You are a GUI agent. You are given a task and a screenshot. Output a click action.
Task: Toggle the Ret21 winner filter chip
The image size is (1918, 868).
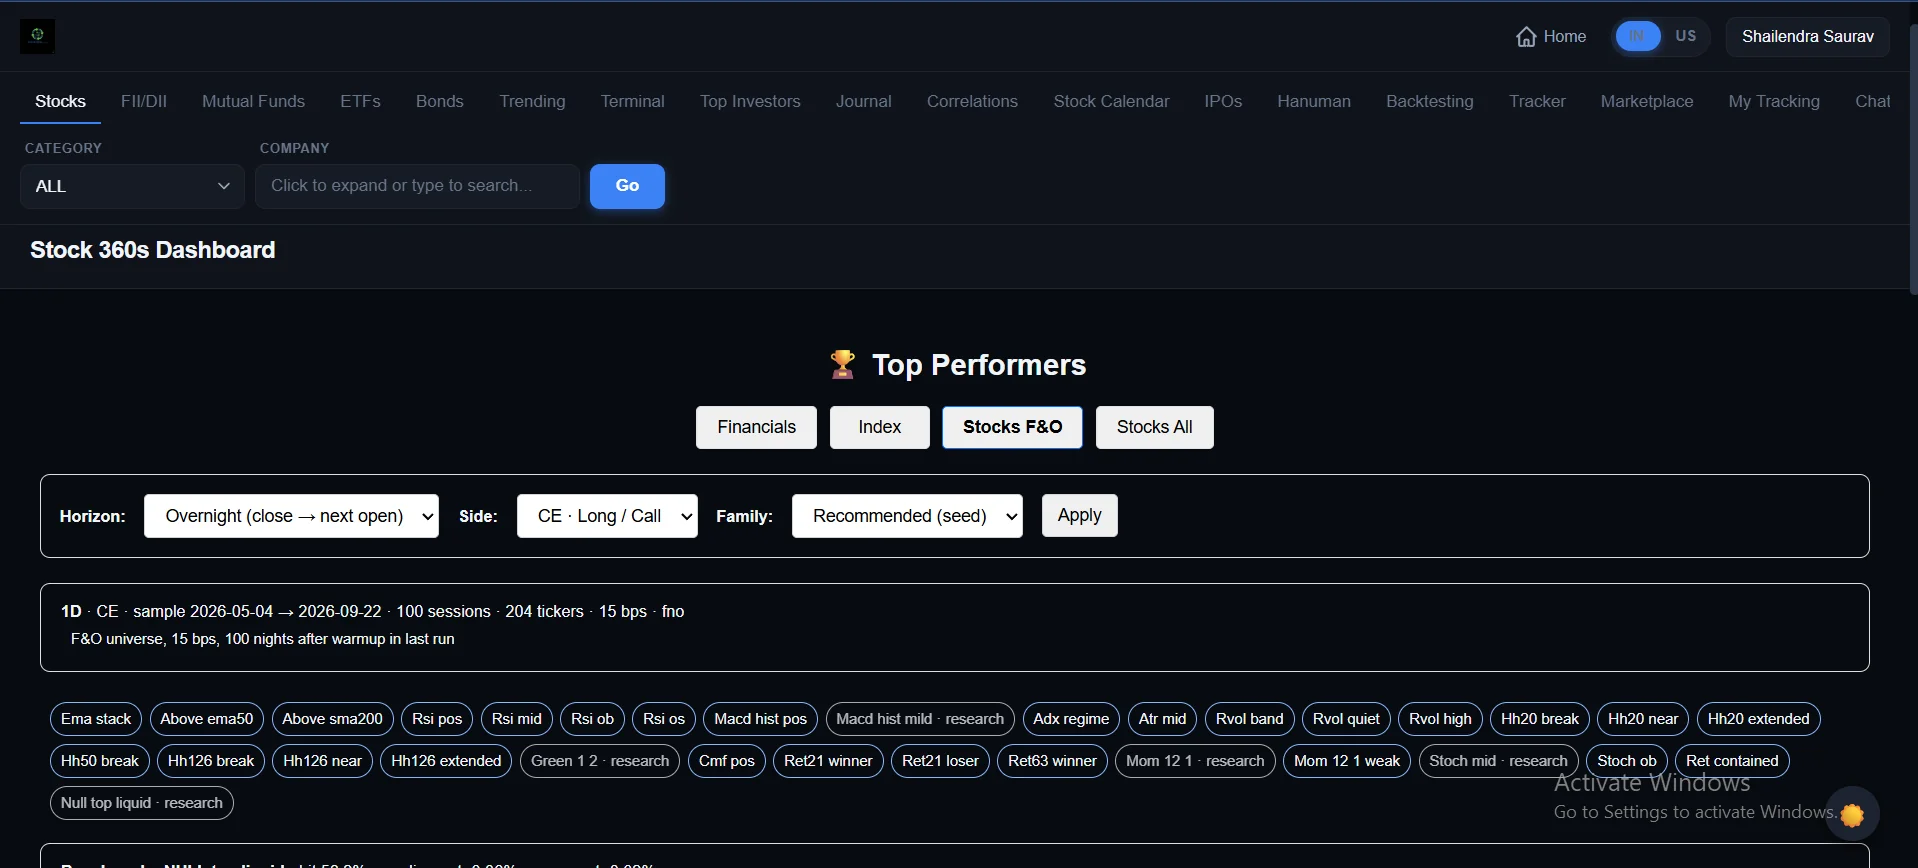828,761
